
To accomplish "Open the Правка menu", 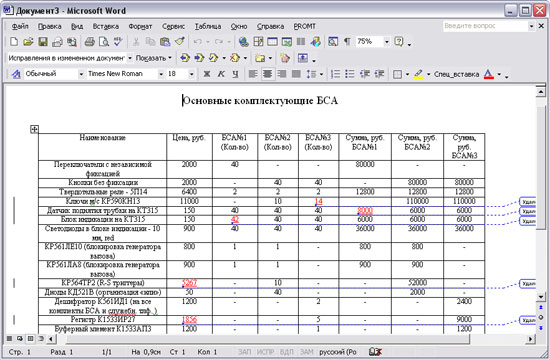I will [50, 26].
